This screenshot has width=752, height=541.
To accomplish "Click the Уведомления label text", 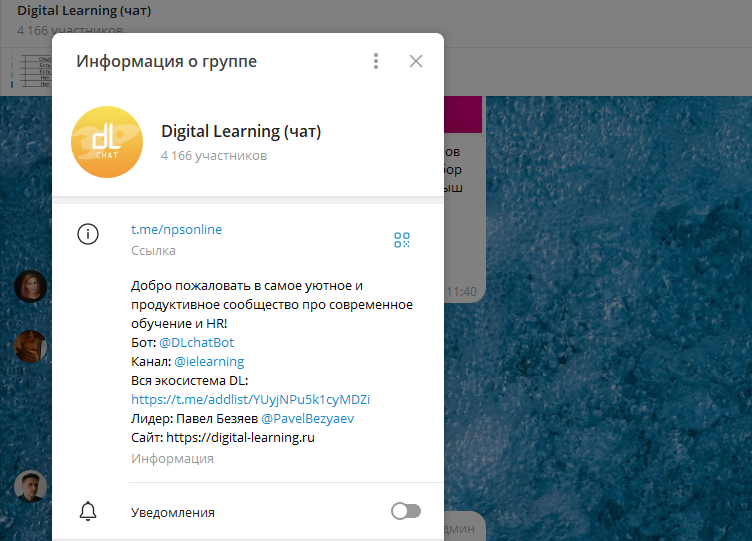I will click(172, 512).
